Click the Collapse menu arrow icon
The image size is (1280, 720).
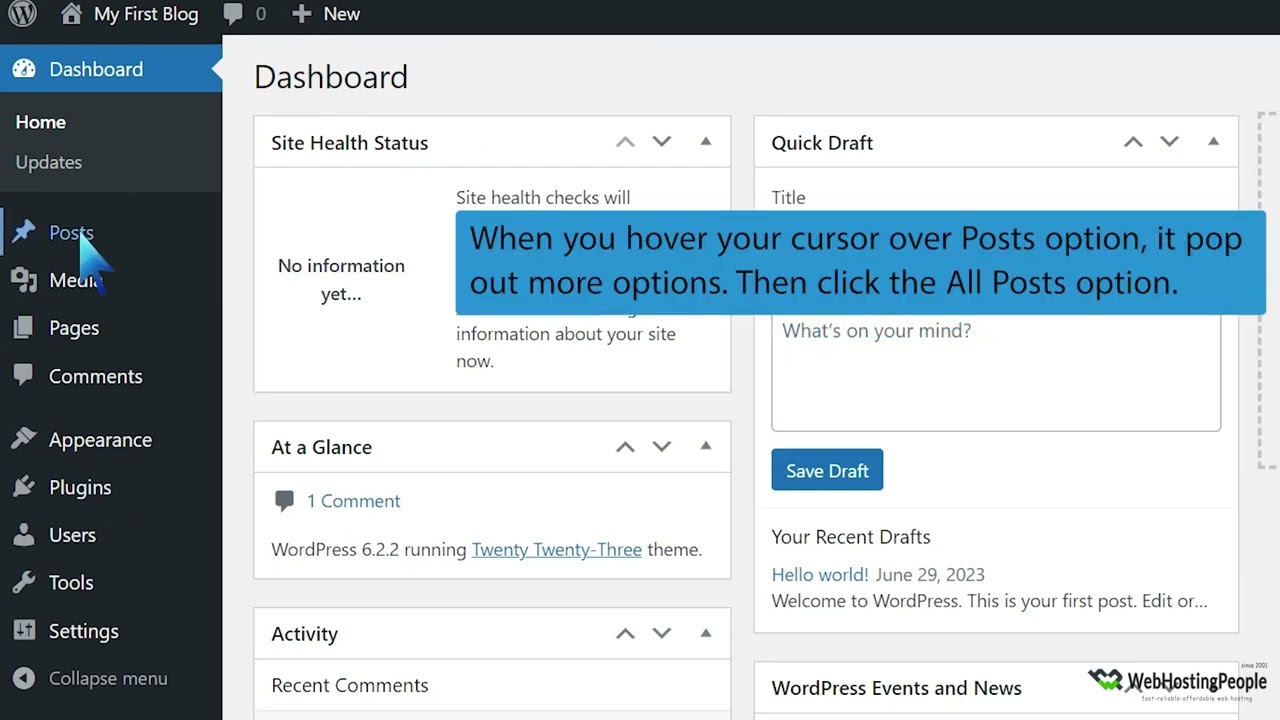(x=24, y=678)
